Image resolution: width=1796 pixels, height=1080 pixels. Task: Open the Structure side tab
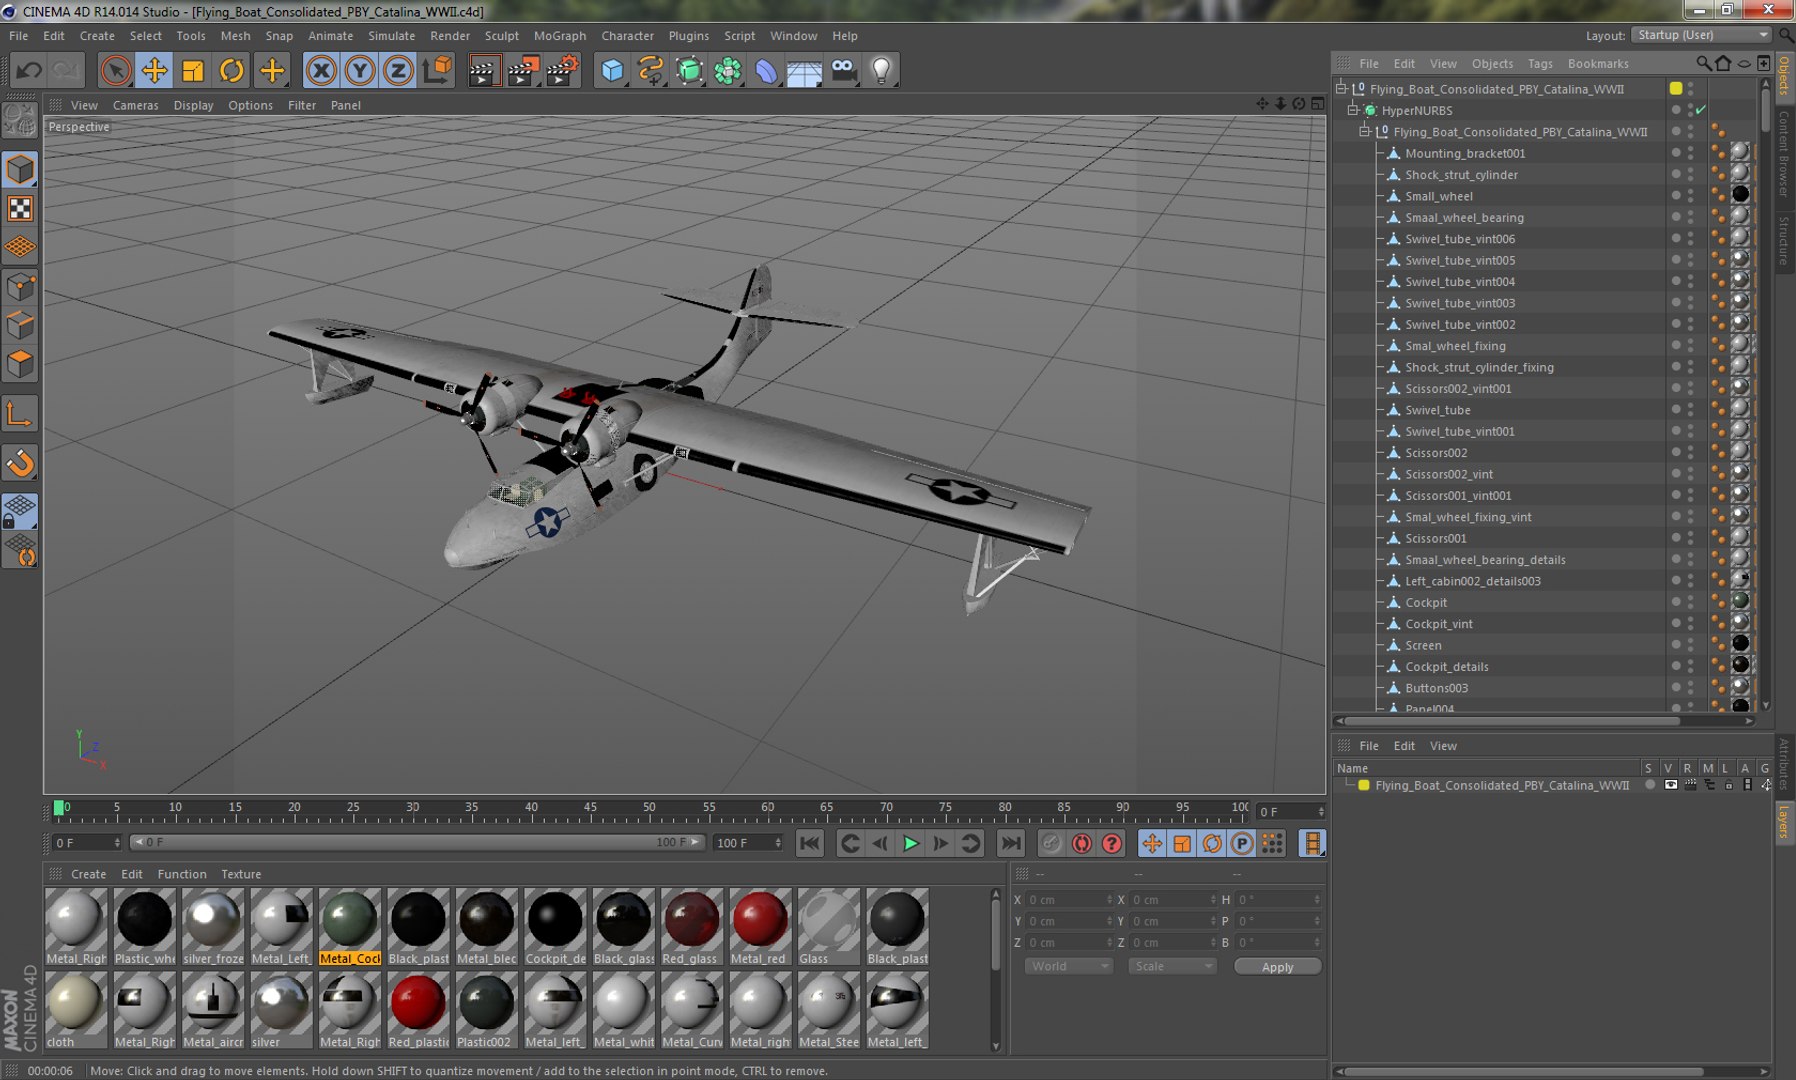pyautogui.click(x=1784, y=240)
